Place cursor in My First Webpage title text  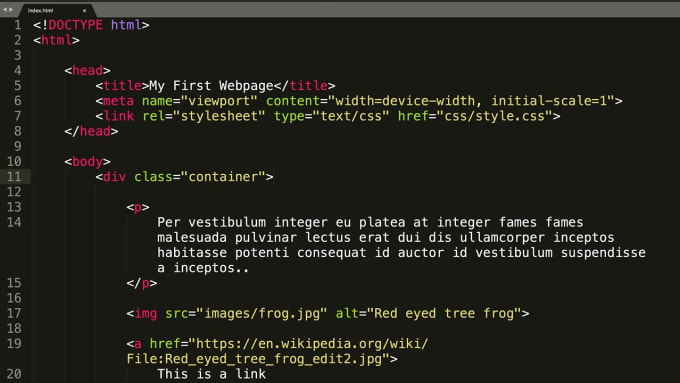tap(211, 85)
